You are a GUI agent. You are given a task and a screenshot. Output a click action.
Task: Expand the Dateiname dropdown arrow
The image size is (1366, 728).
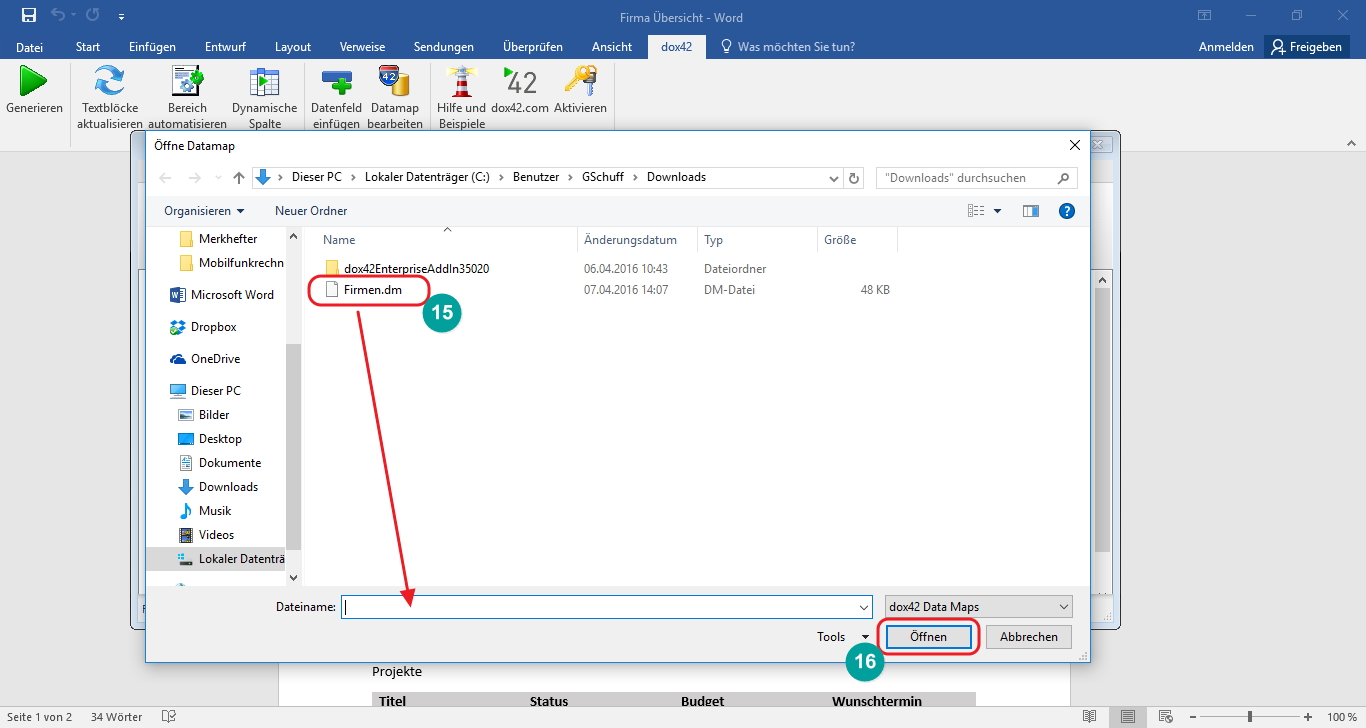[864, 607]
